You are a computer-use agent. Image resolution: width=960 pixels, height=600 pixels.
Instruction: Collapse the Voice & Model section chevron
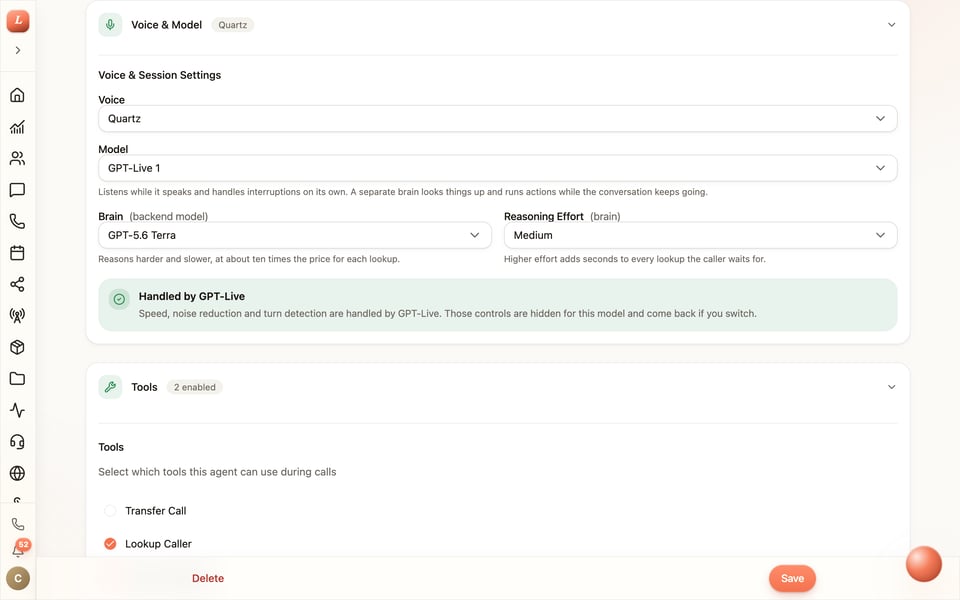[x=891, y=25]
